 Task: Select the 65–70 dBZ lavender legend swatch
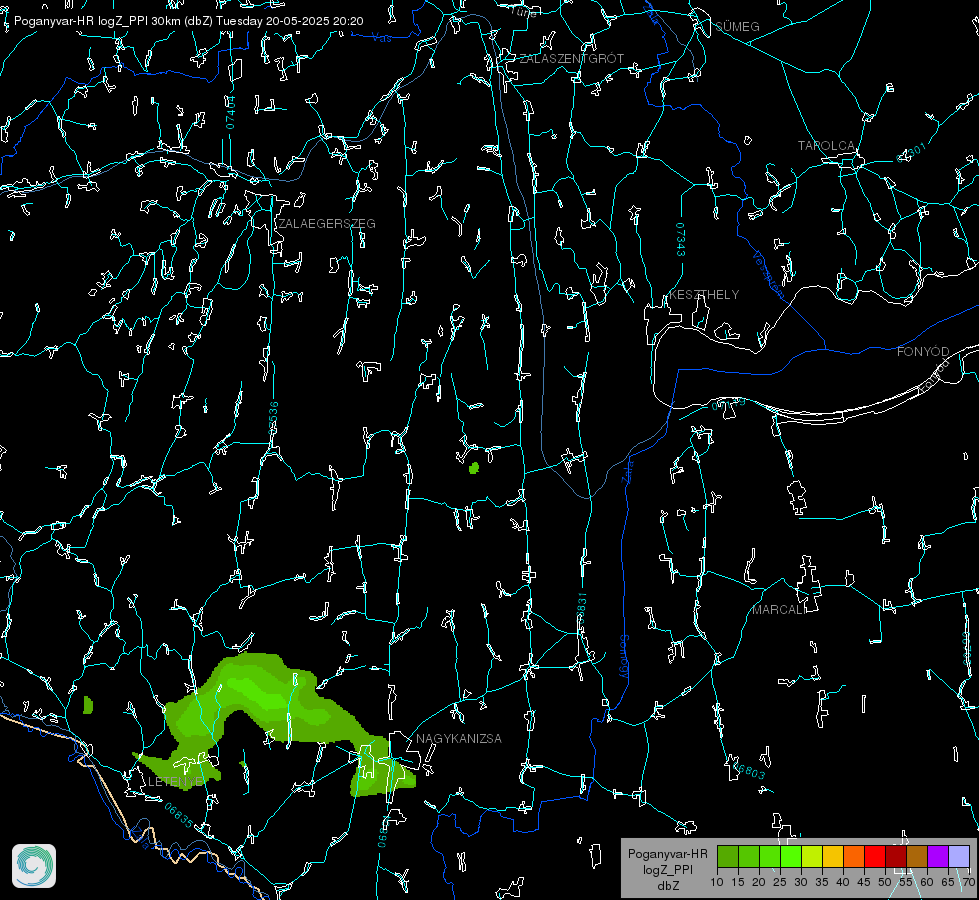[958, 856]
